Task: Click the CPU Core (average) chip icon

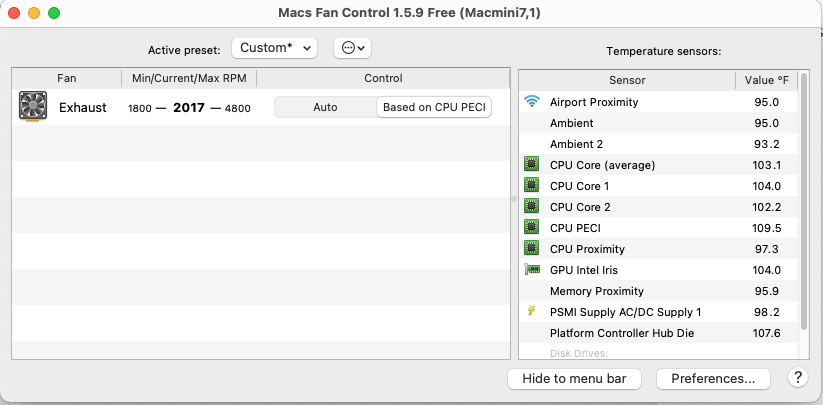Action: (531, 165)
